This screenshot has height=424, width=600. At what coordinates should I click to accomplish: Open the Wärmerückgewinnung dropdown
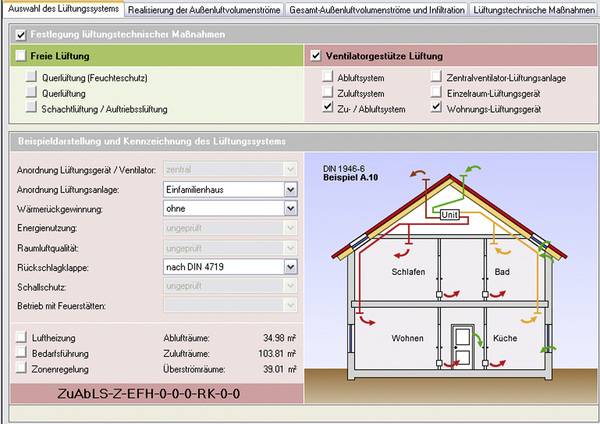290,209
